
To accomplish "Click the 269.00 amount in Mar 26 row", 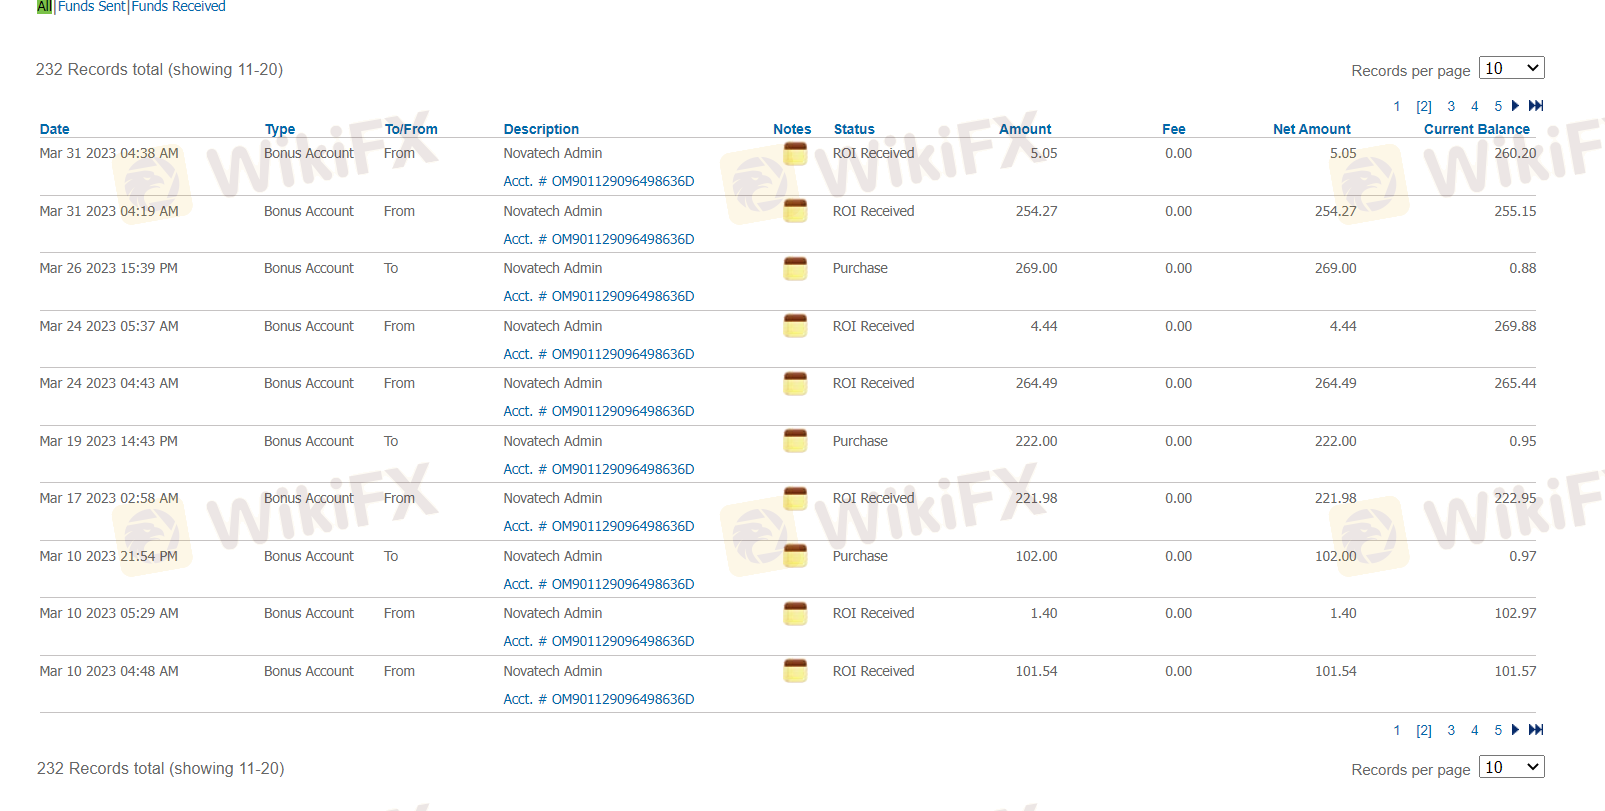I will pos(1036,269).
